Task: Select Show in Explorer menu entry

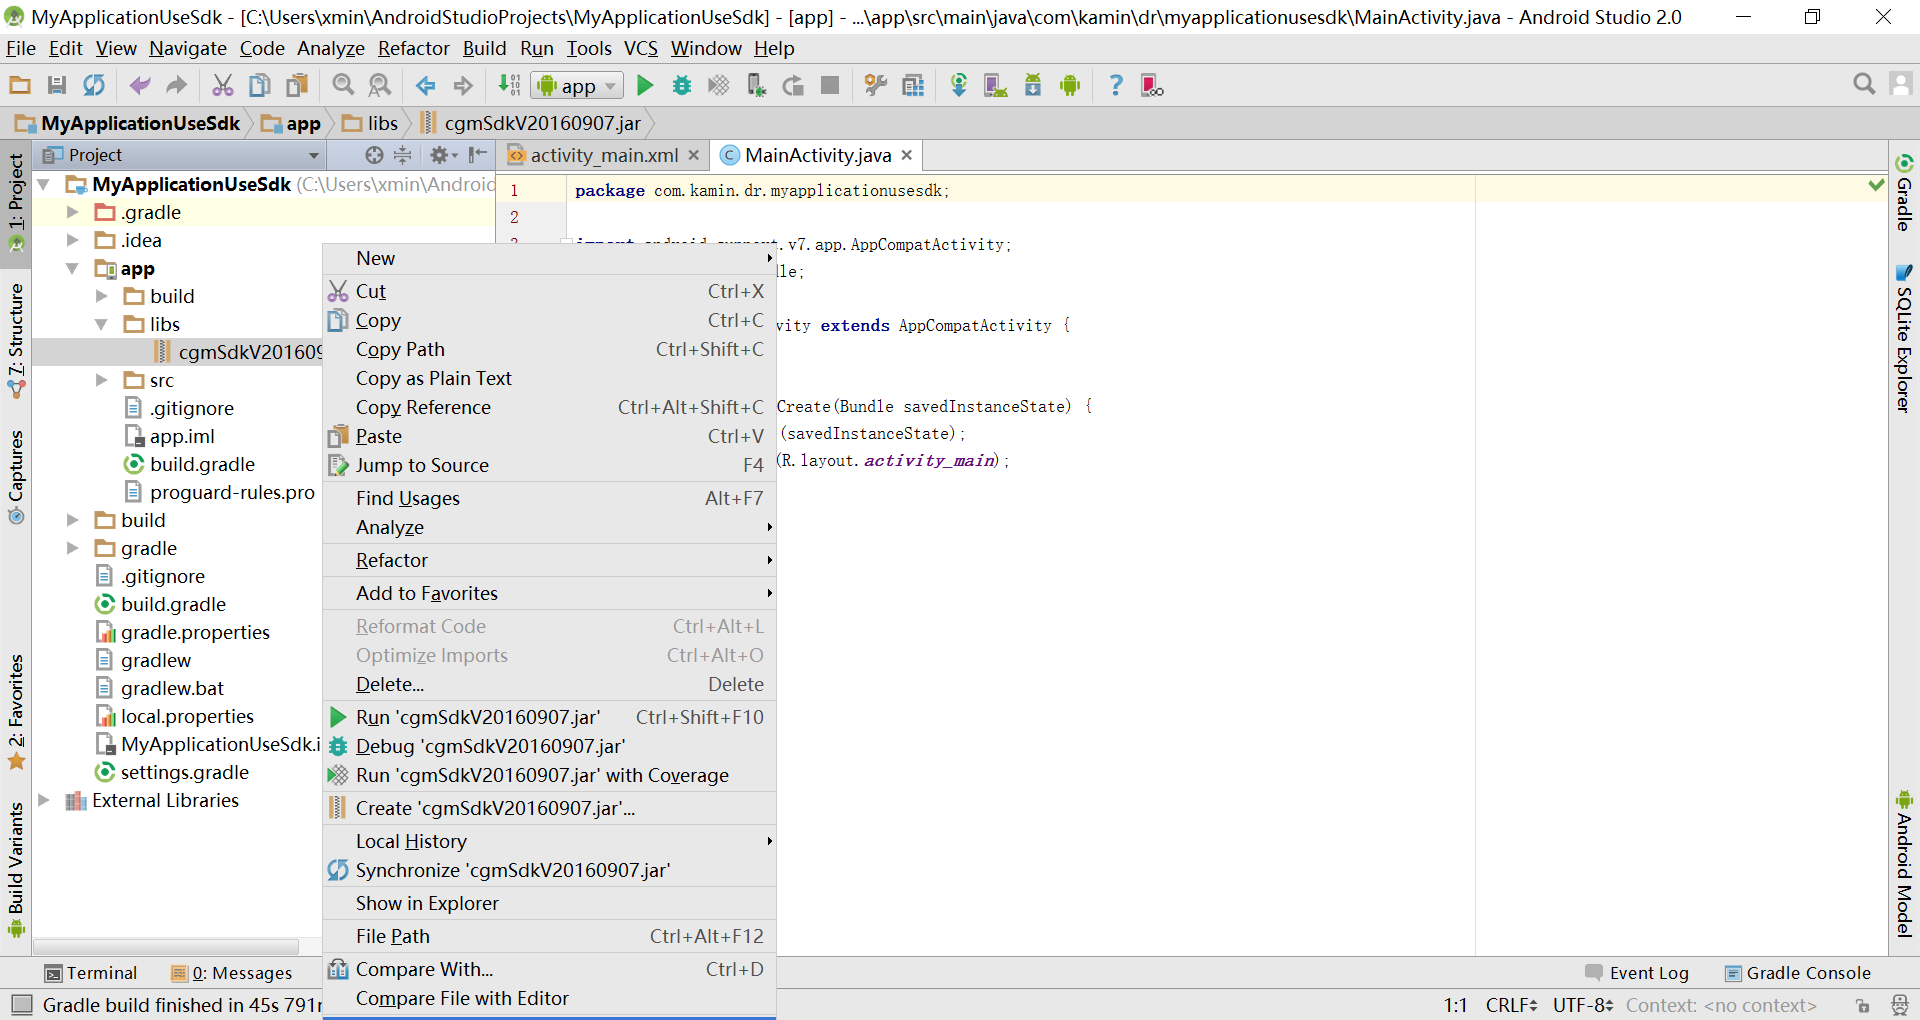Action: (549, 903)
